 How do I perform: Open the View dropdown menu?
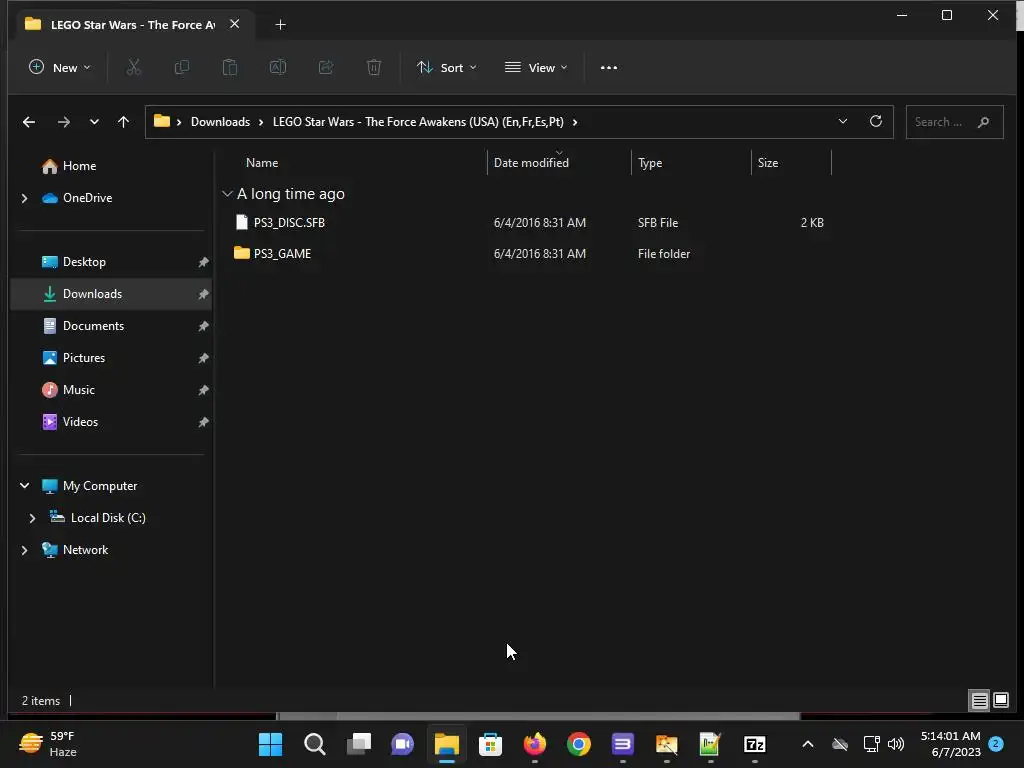[536, 67]
